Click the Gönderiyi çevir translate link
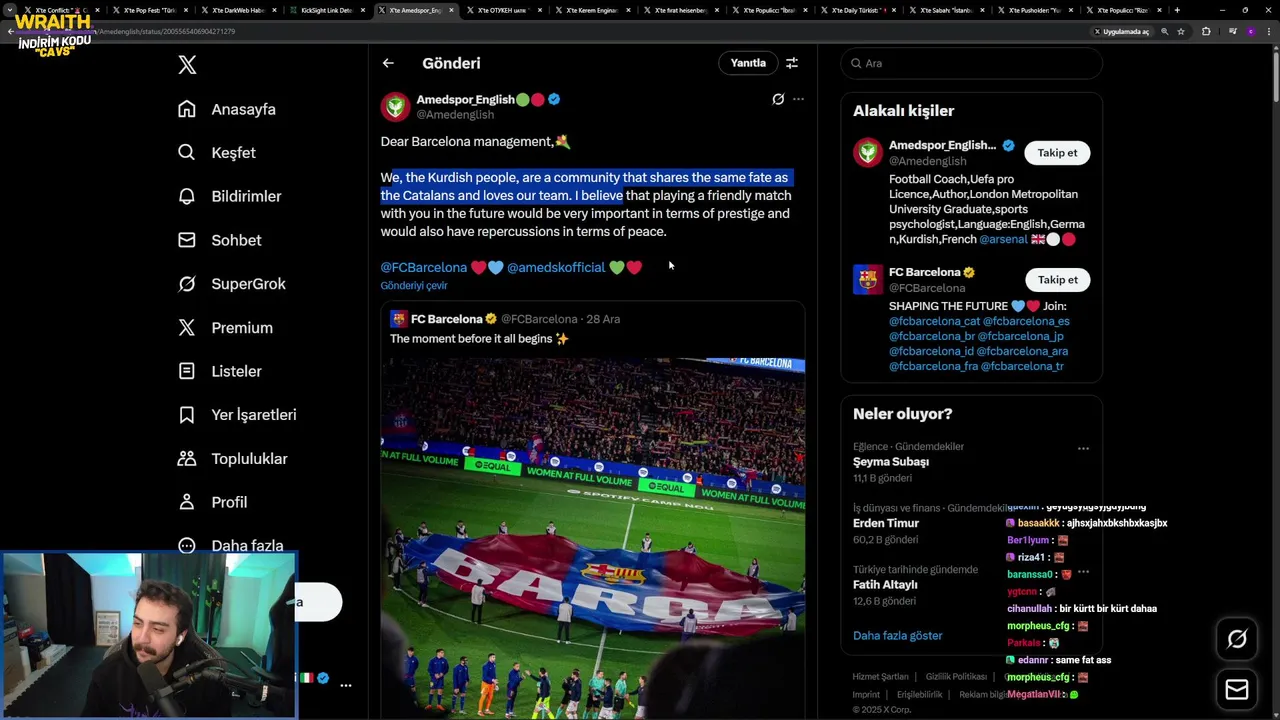The image size is (1280, 720). [x=414, y=285]
